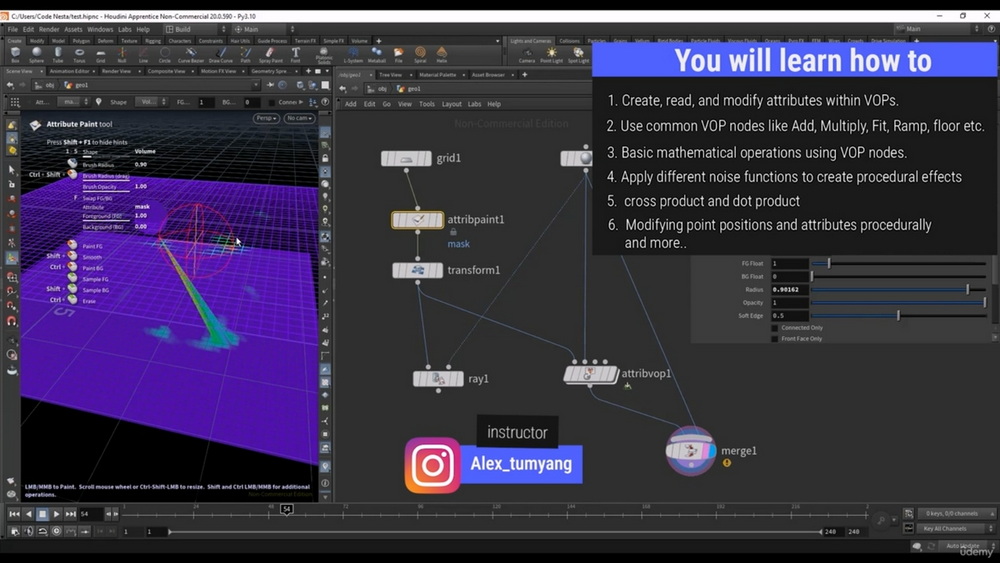The height and width of the screenshot is (563, 1000).
Task: Select the L-System shelf tool
Action: coord(353,55)
